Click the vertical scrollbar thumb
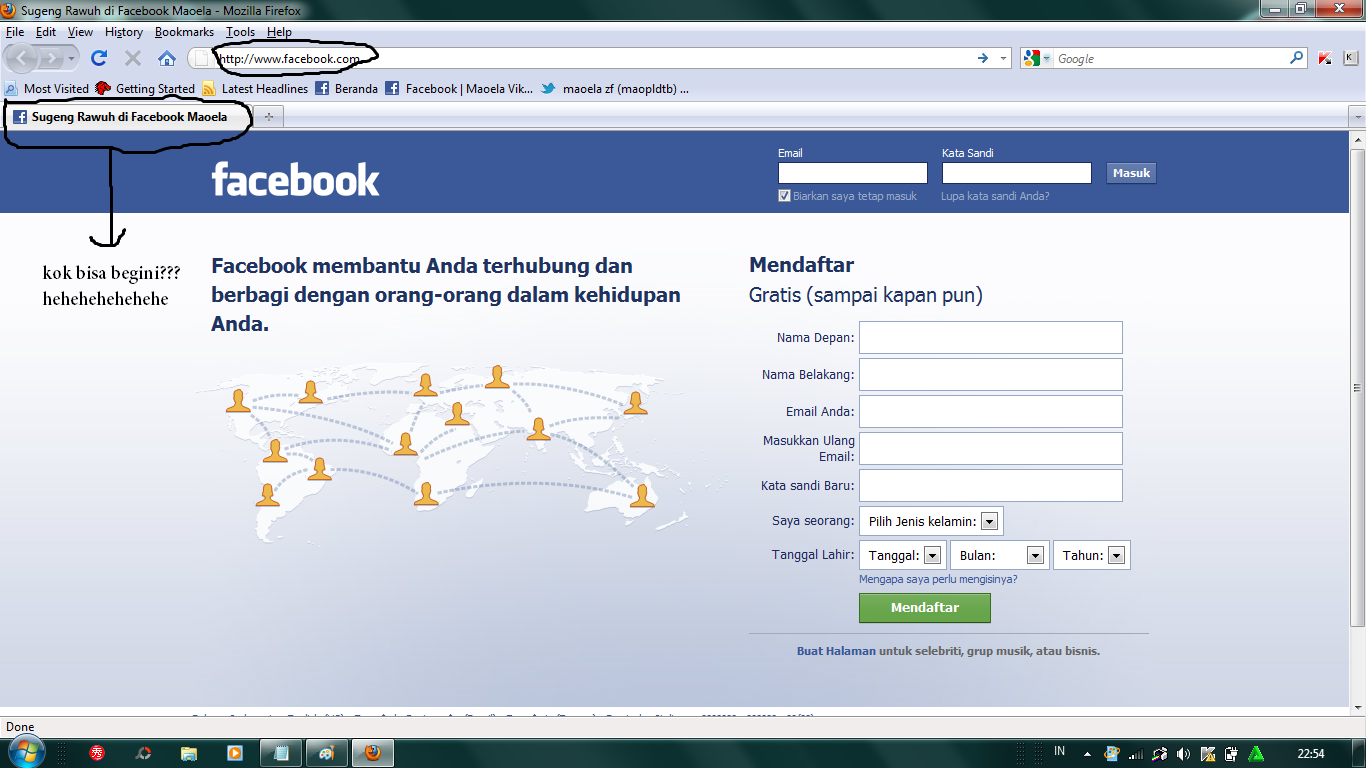1366x768 pixels. tap(1357, 388)
